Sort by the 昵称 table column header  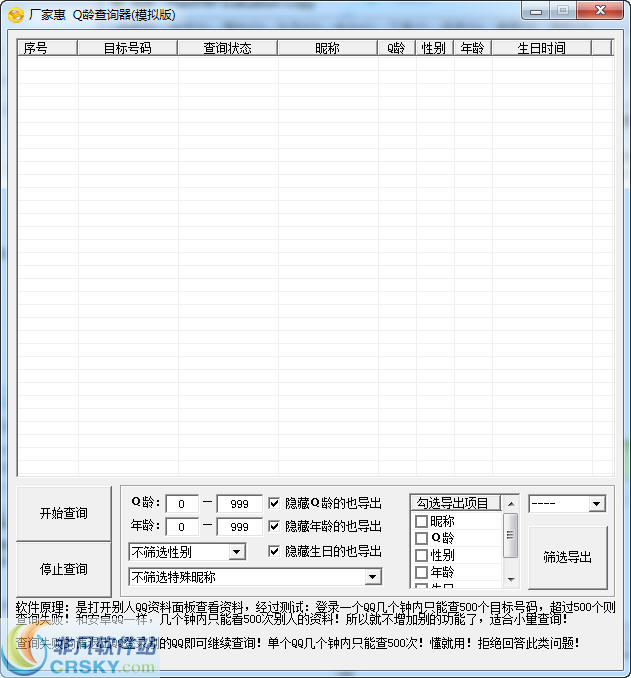pyautogui.click(x=327, y=48)
